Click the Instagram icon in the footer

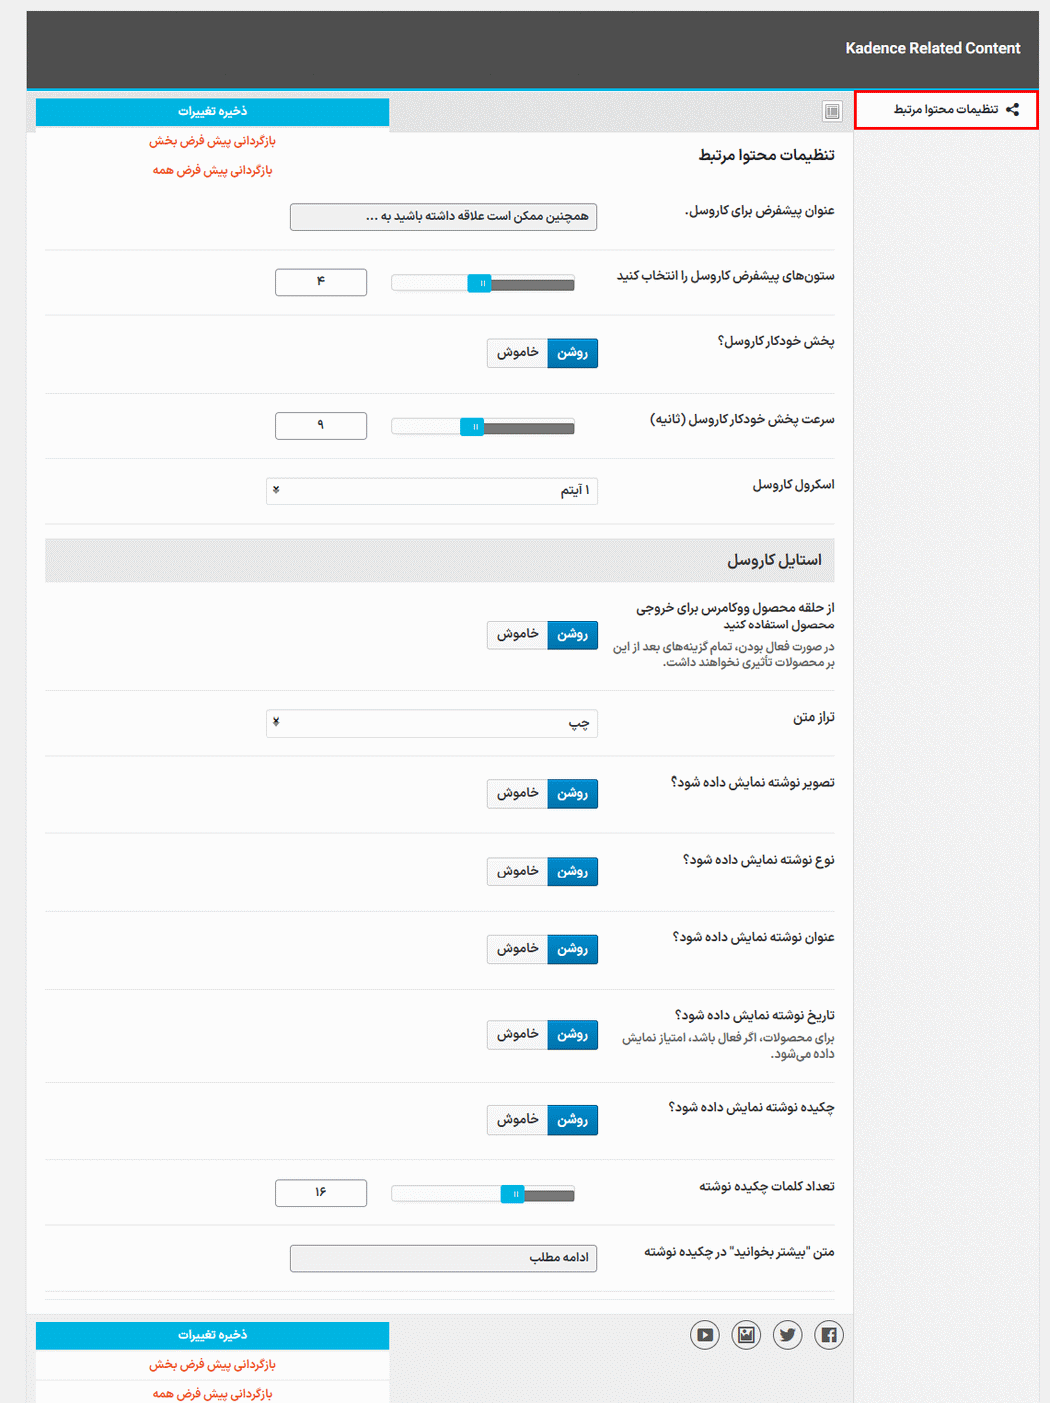click(x=746, y=1334)
